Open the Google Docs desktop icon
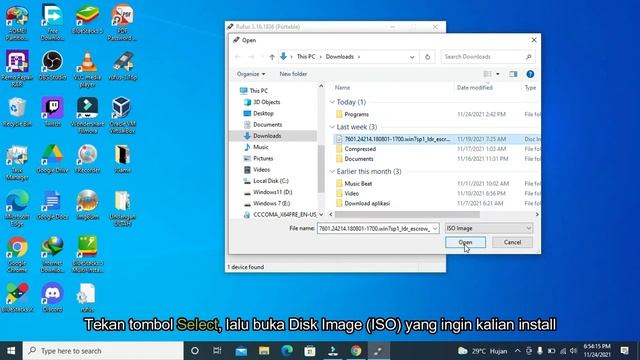 tap(52, 205)
